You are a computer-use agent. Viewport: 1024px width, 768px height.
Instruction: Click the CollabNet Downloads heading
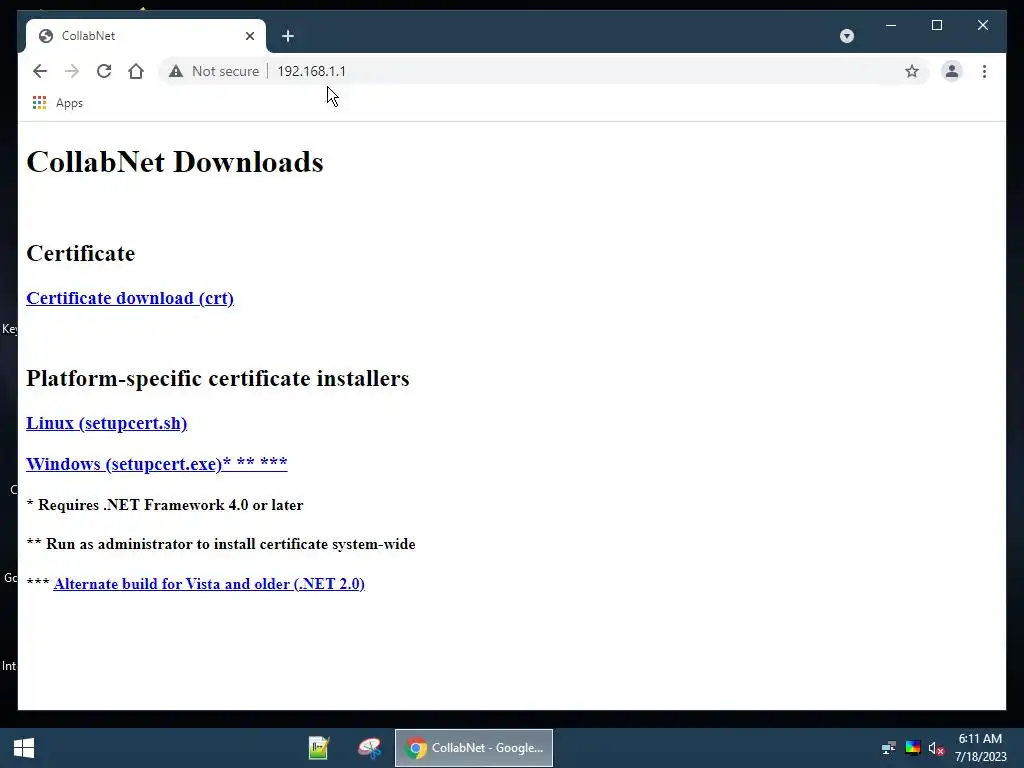click(x=175, y=162)
